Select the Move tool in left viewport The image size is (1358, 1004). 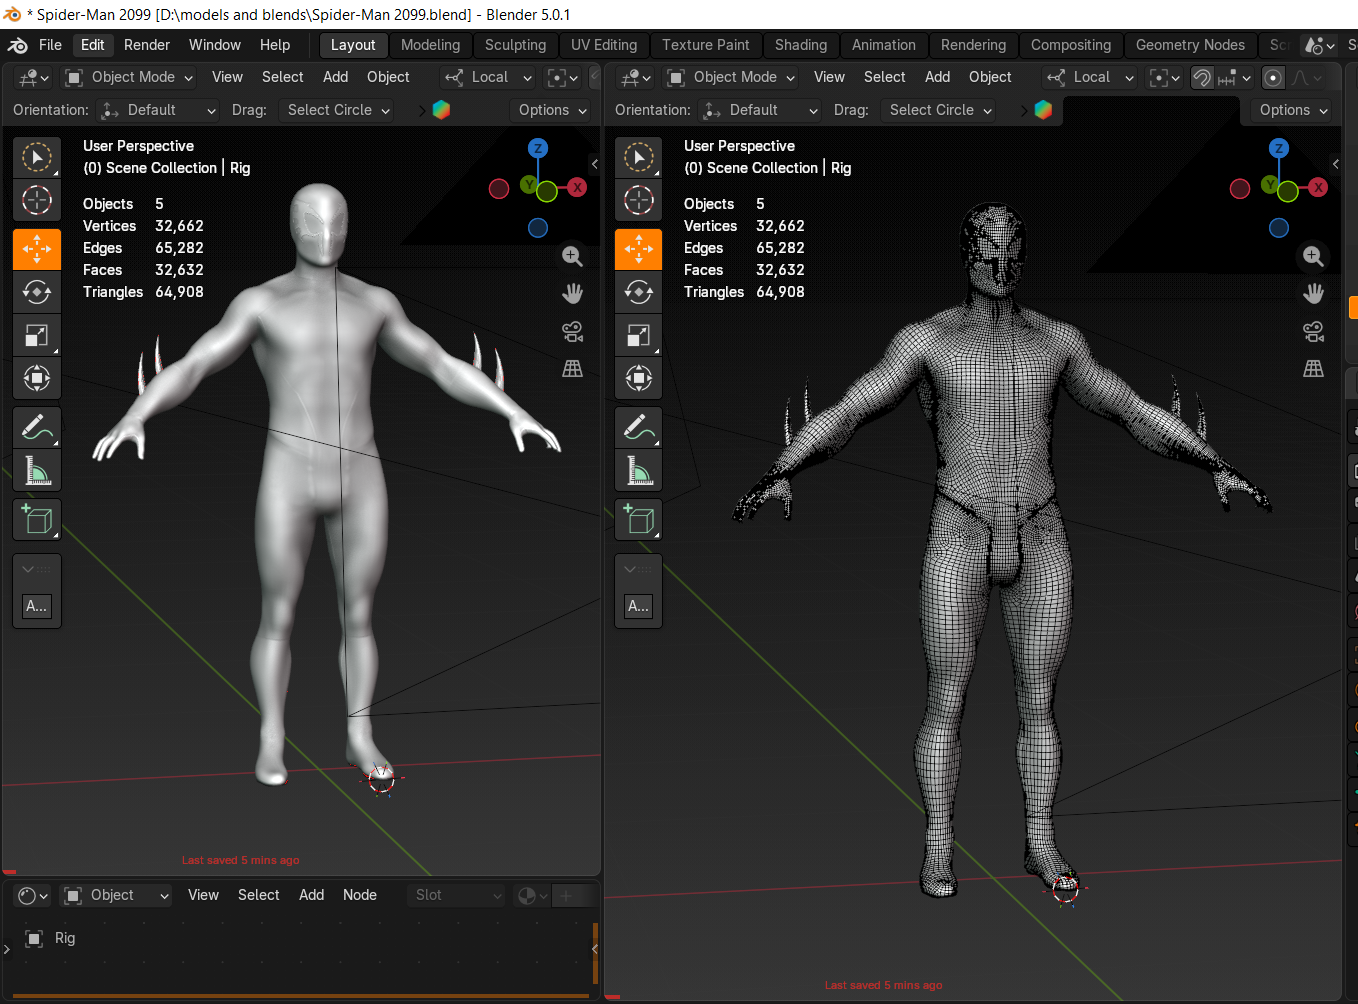37,249
